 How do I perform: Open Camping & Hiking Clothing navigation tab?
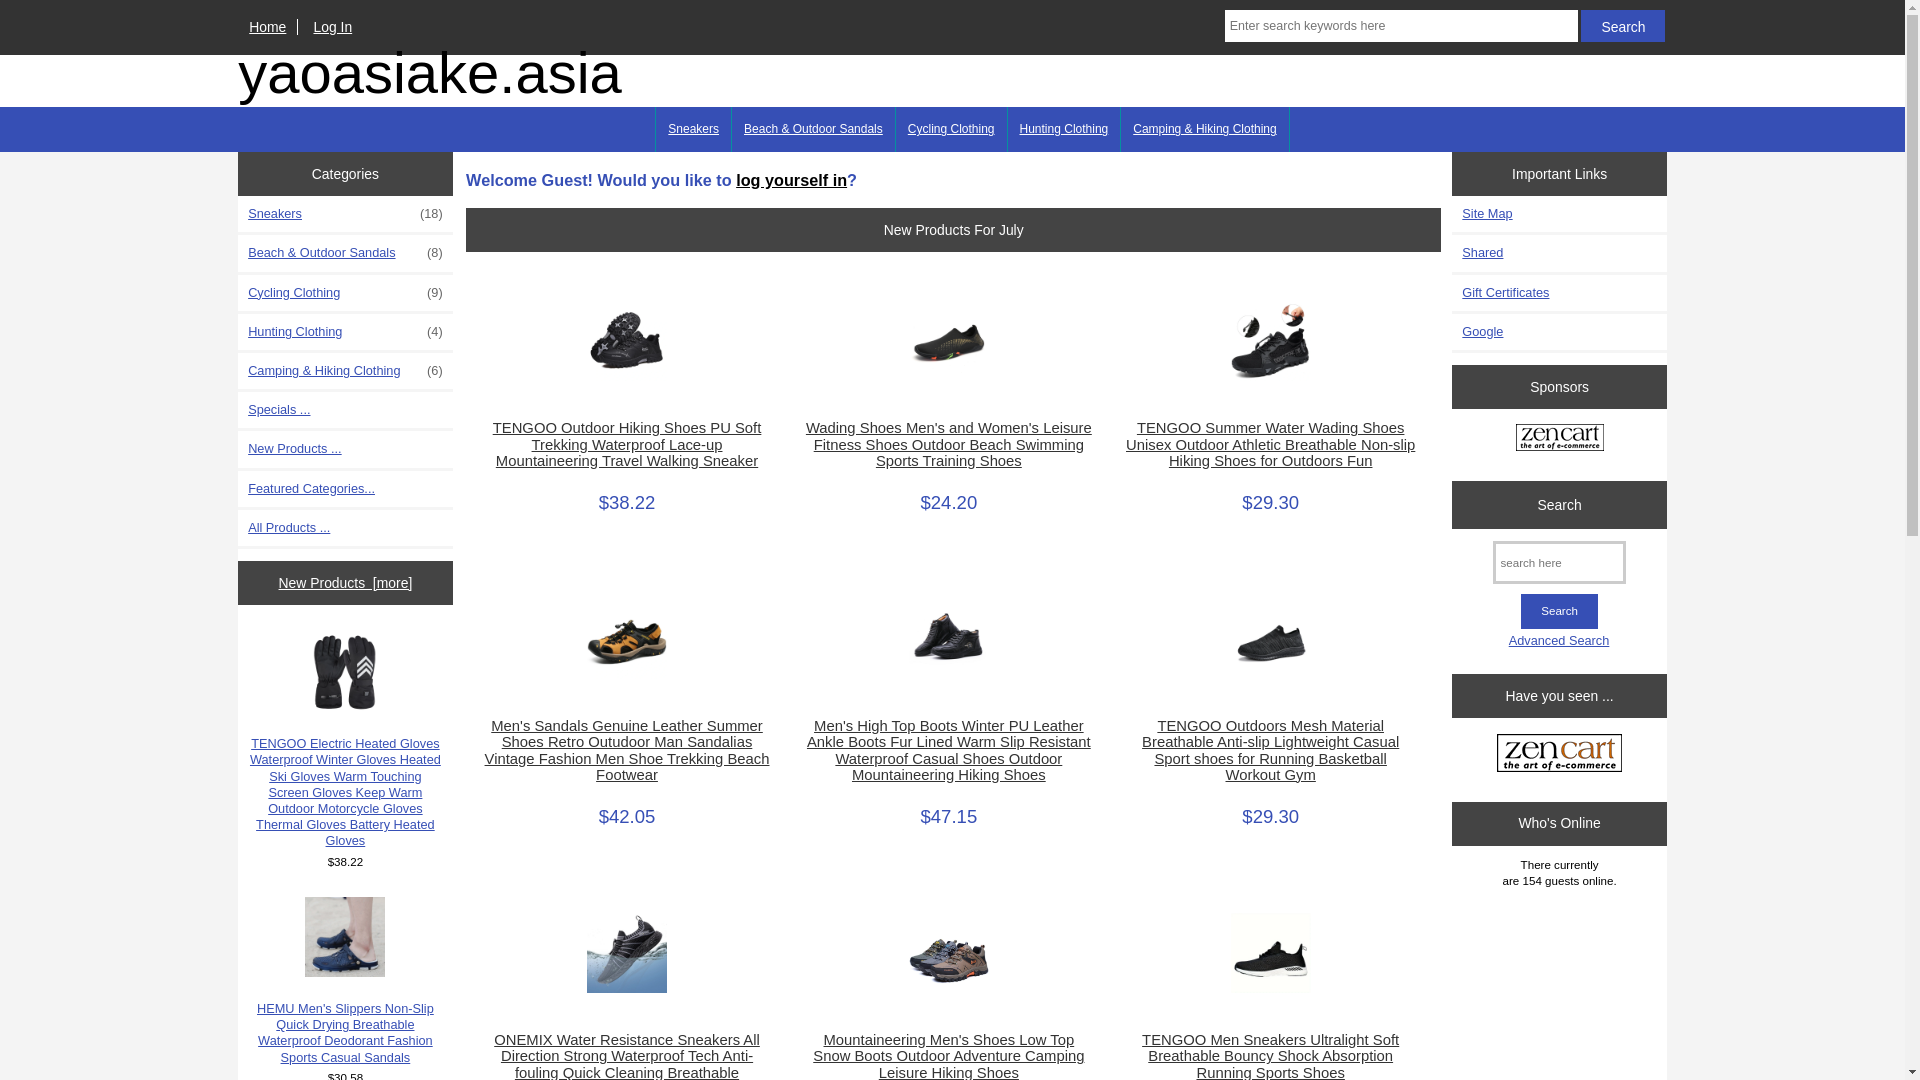[1205, 129]
